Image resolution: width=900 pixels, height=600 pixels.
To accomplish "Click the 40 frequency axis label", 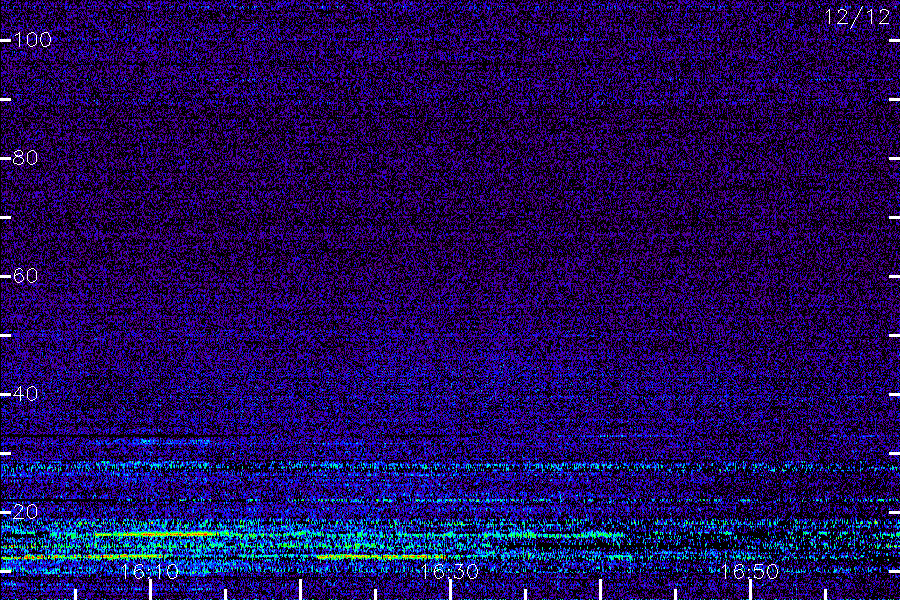I will (x=25, y=394).
